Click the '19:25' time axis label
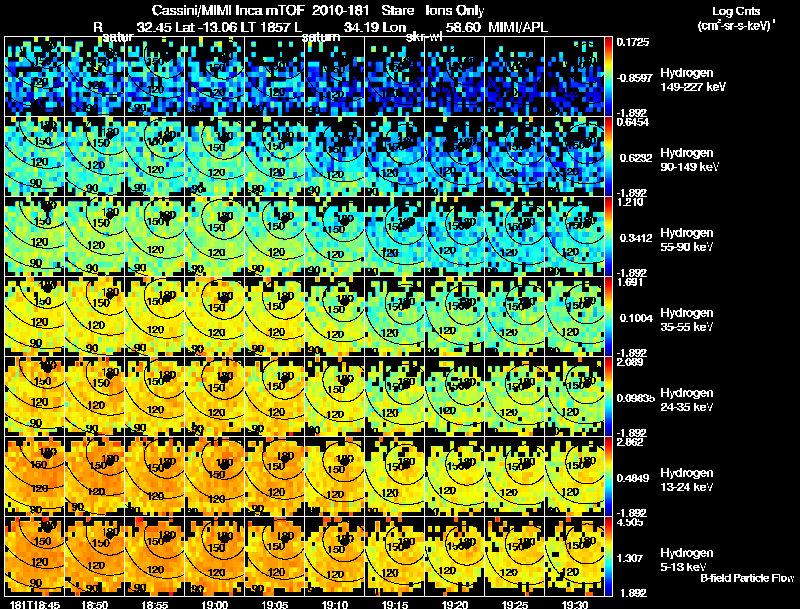This screenshot has width=800, height=609. click(514, 604)
